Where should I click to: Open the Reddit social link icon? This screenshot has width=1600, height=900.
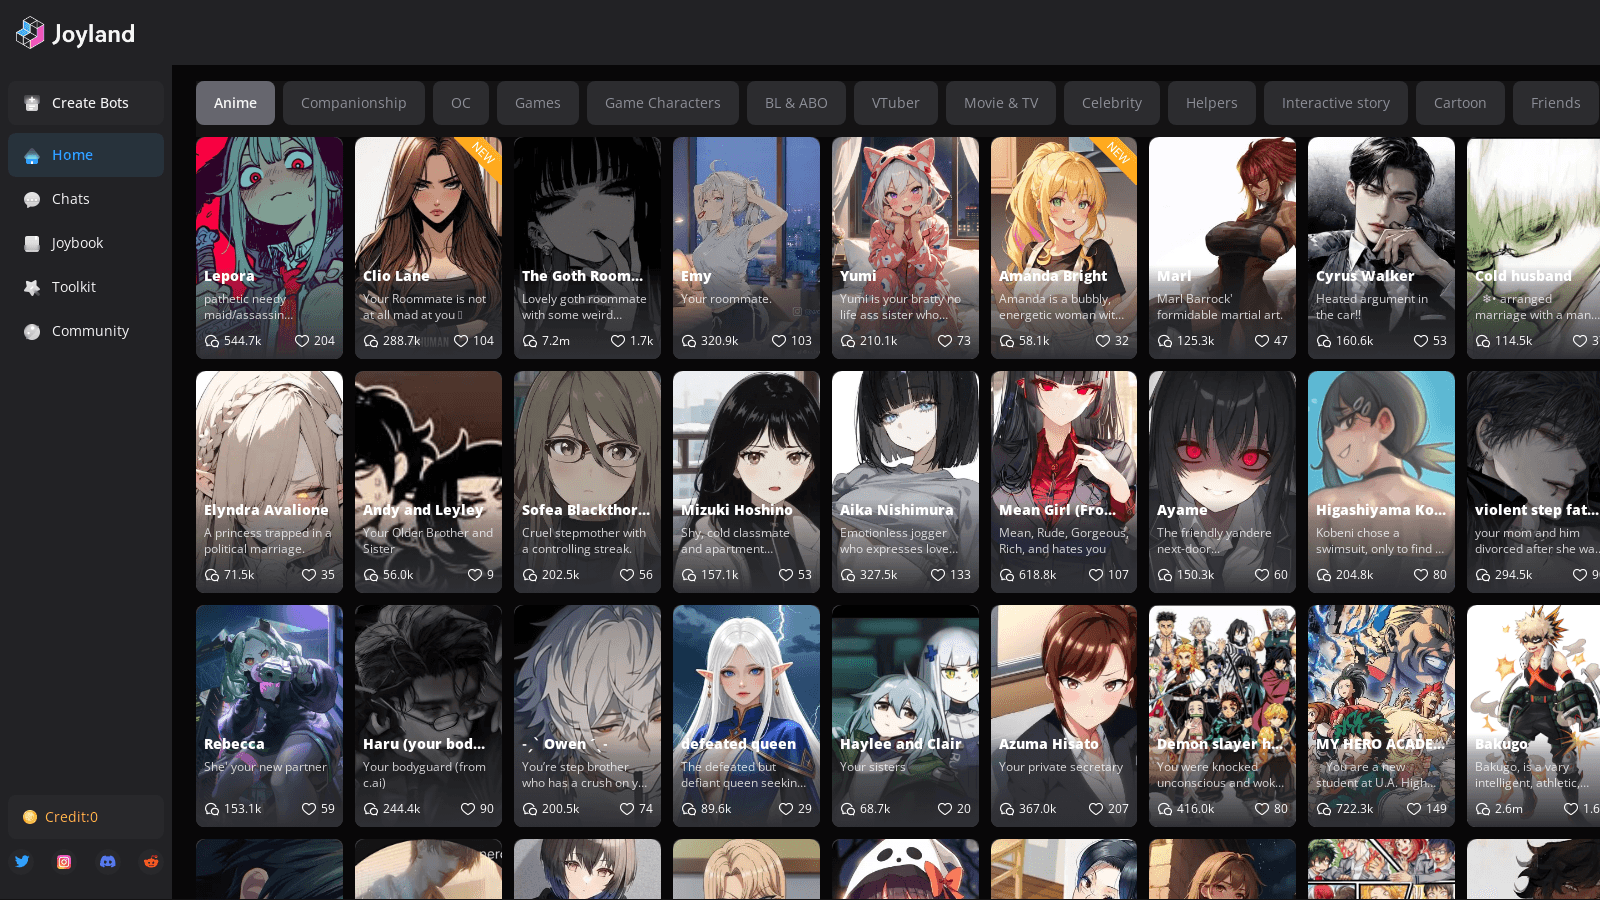coord(151,861)
